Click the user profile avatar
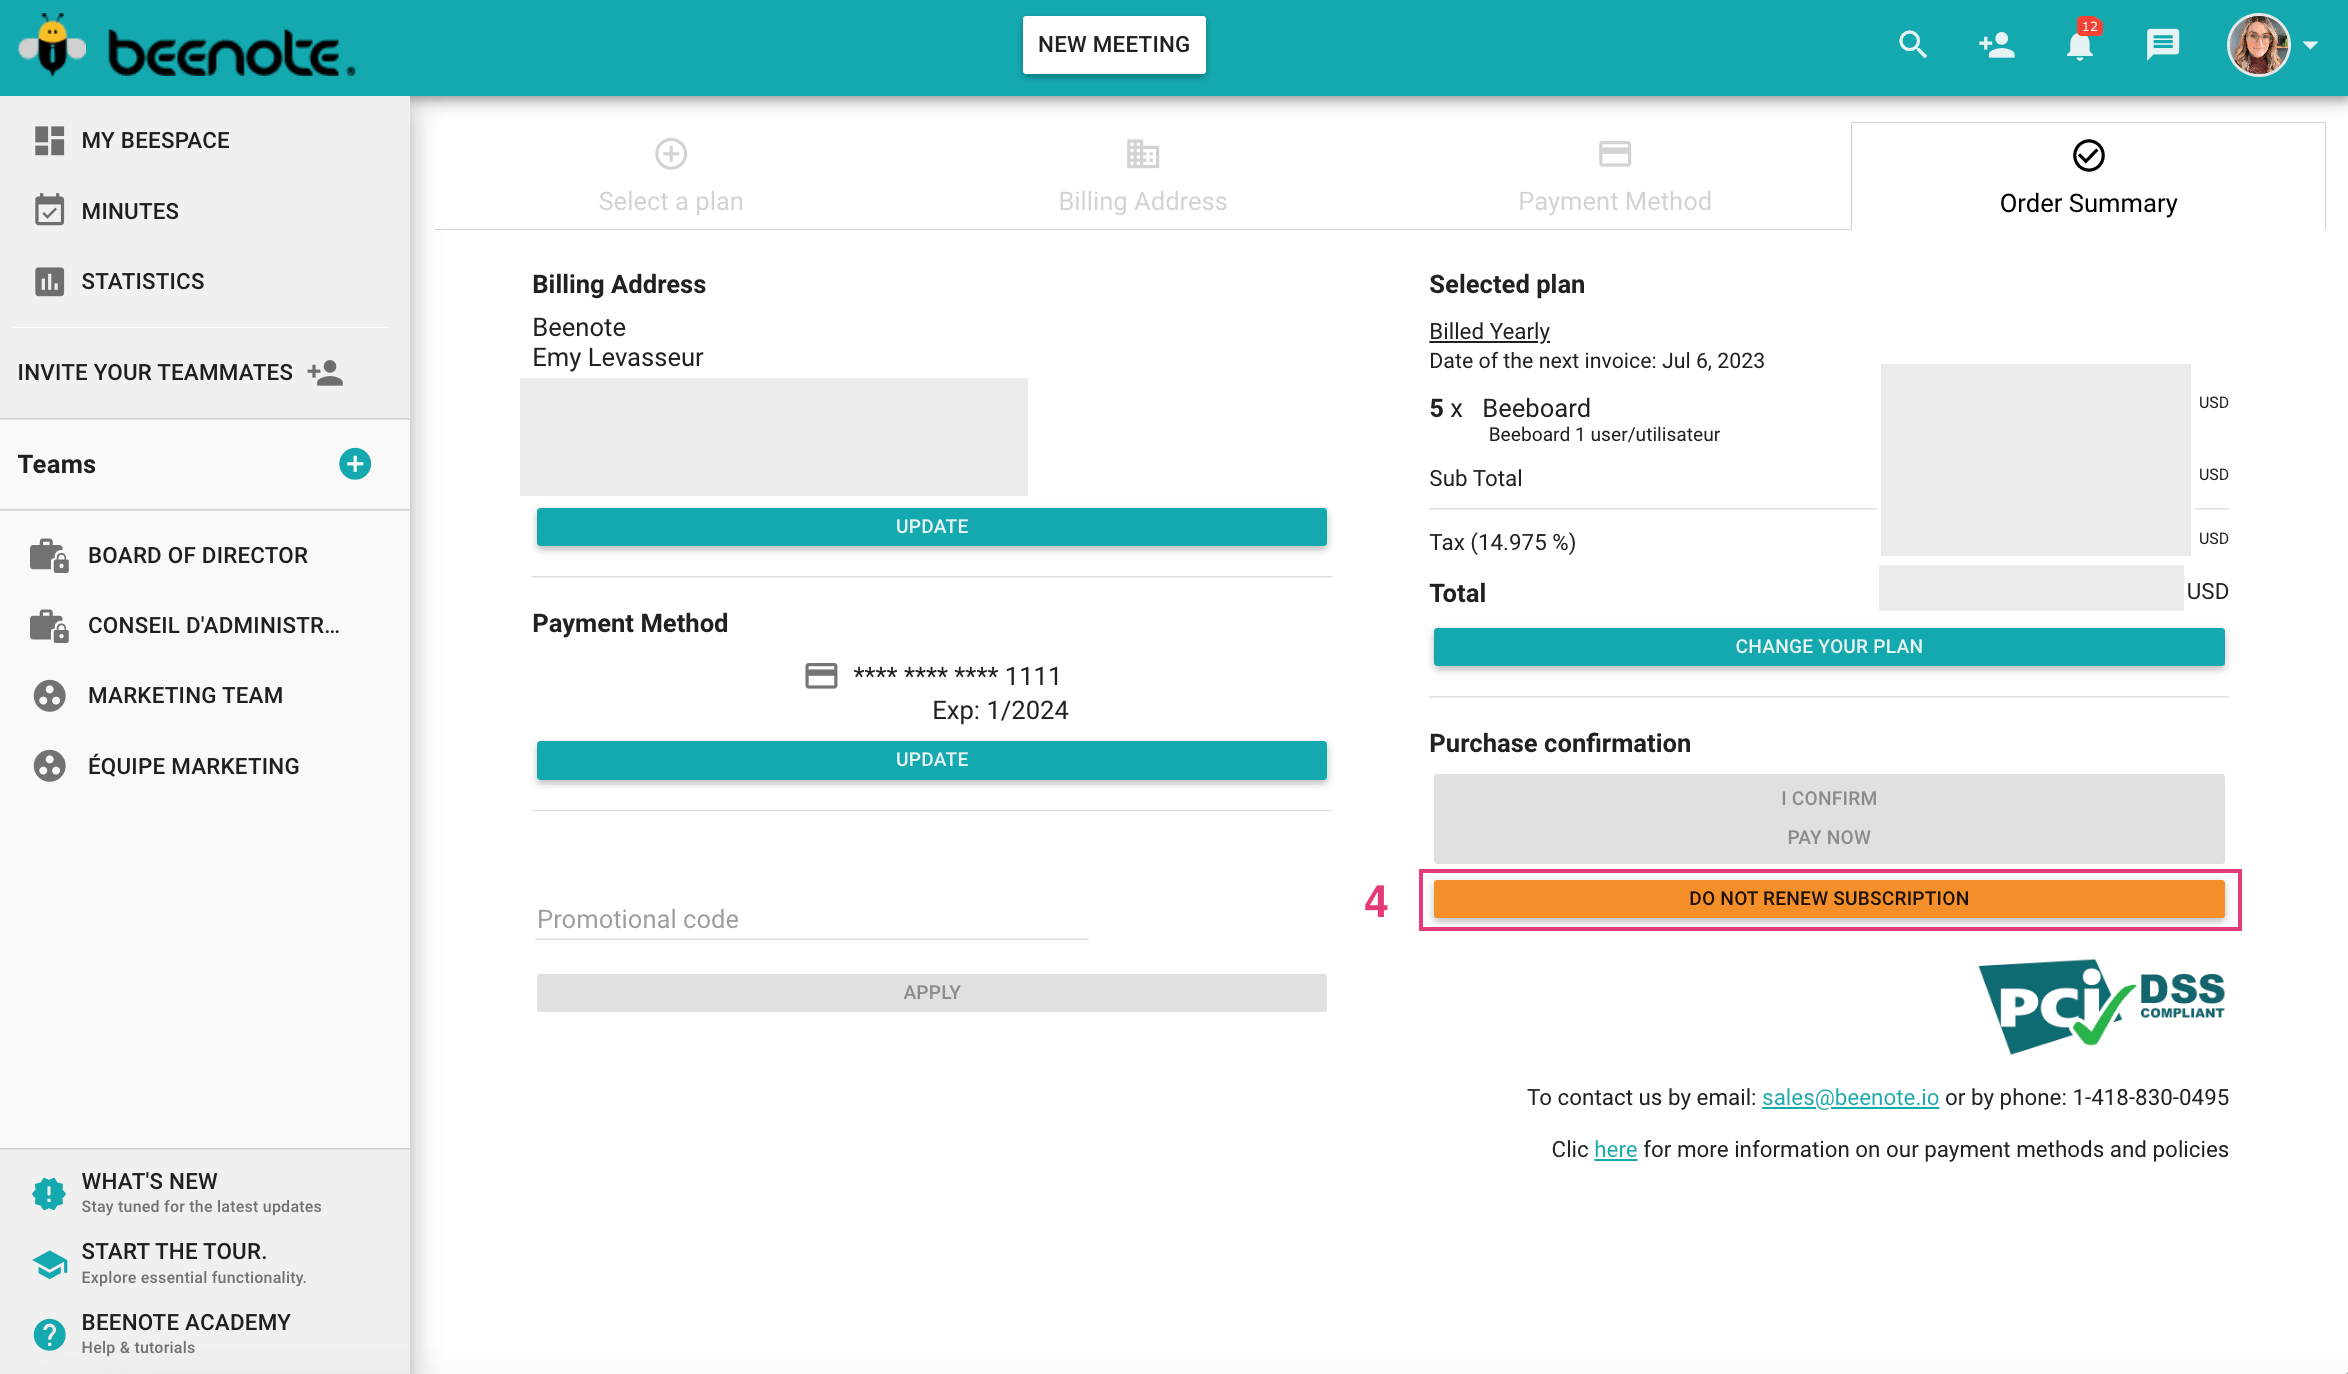This screenshot has height=1374, width=2348. pos(2258,45)
